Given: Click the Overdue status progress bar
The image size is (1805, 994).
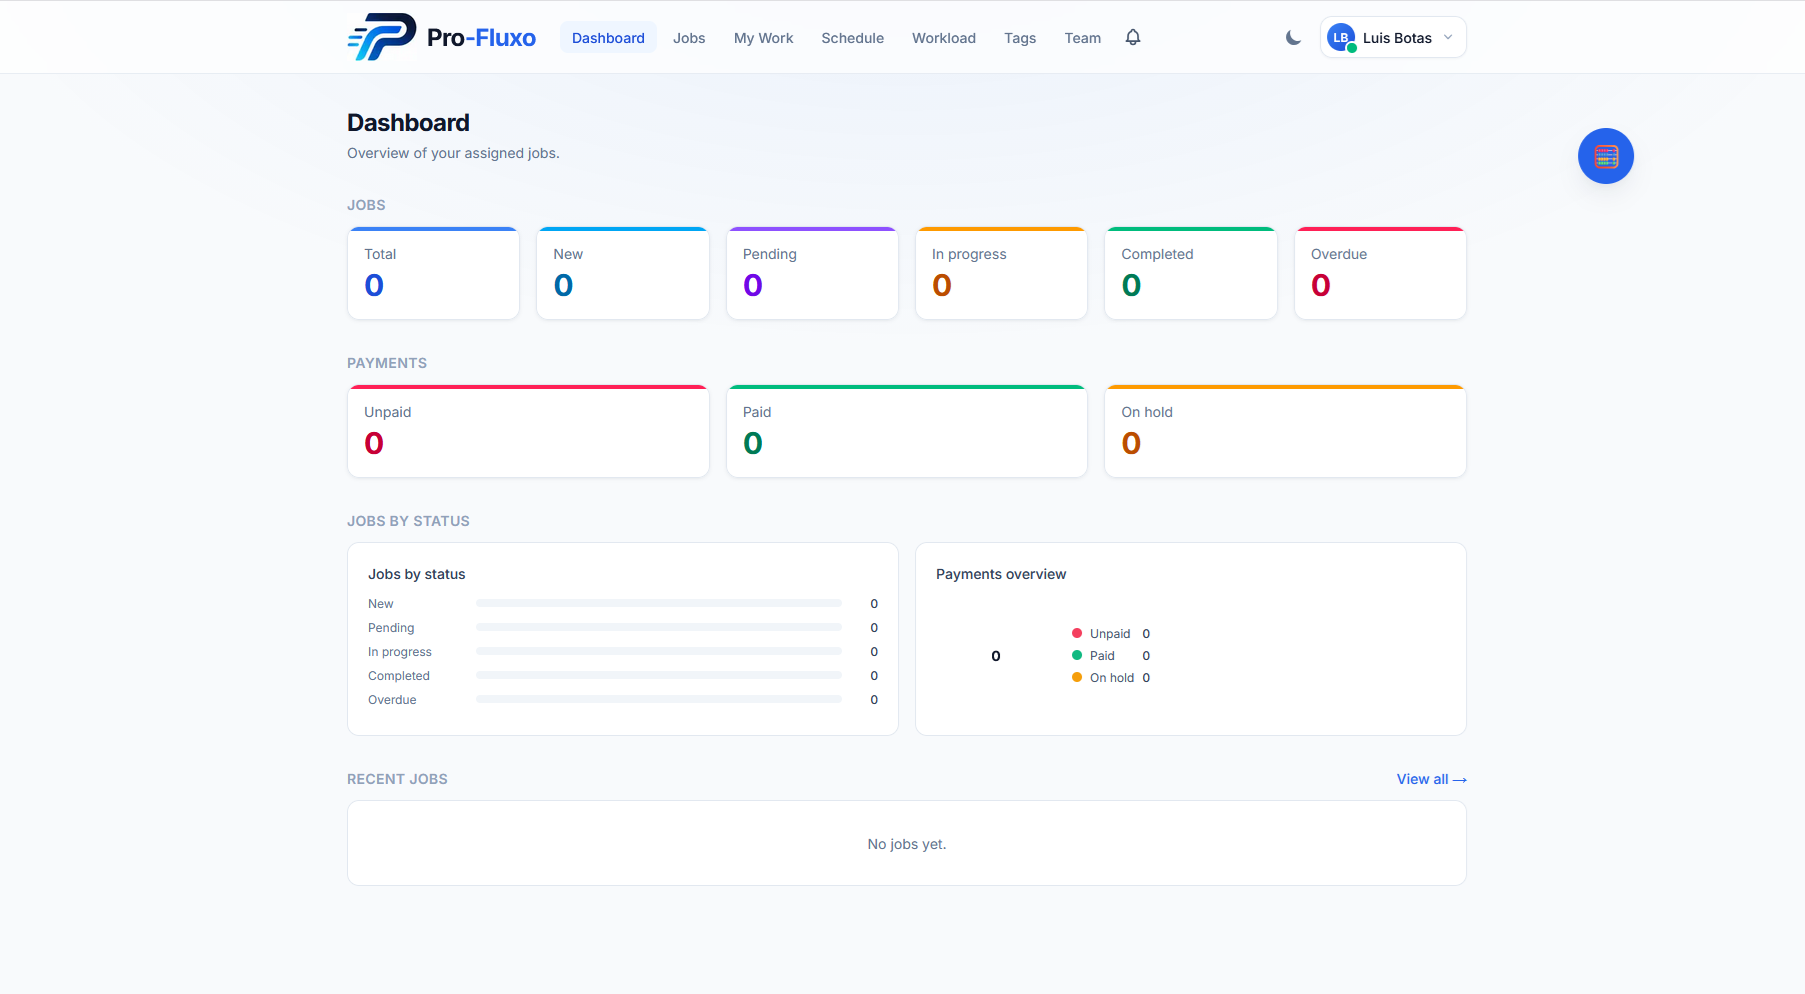Looking at the screenshot, I should [x=659, y=699].
